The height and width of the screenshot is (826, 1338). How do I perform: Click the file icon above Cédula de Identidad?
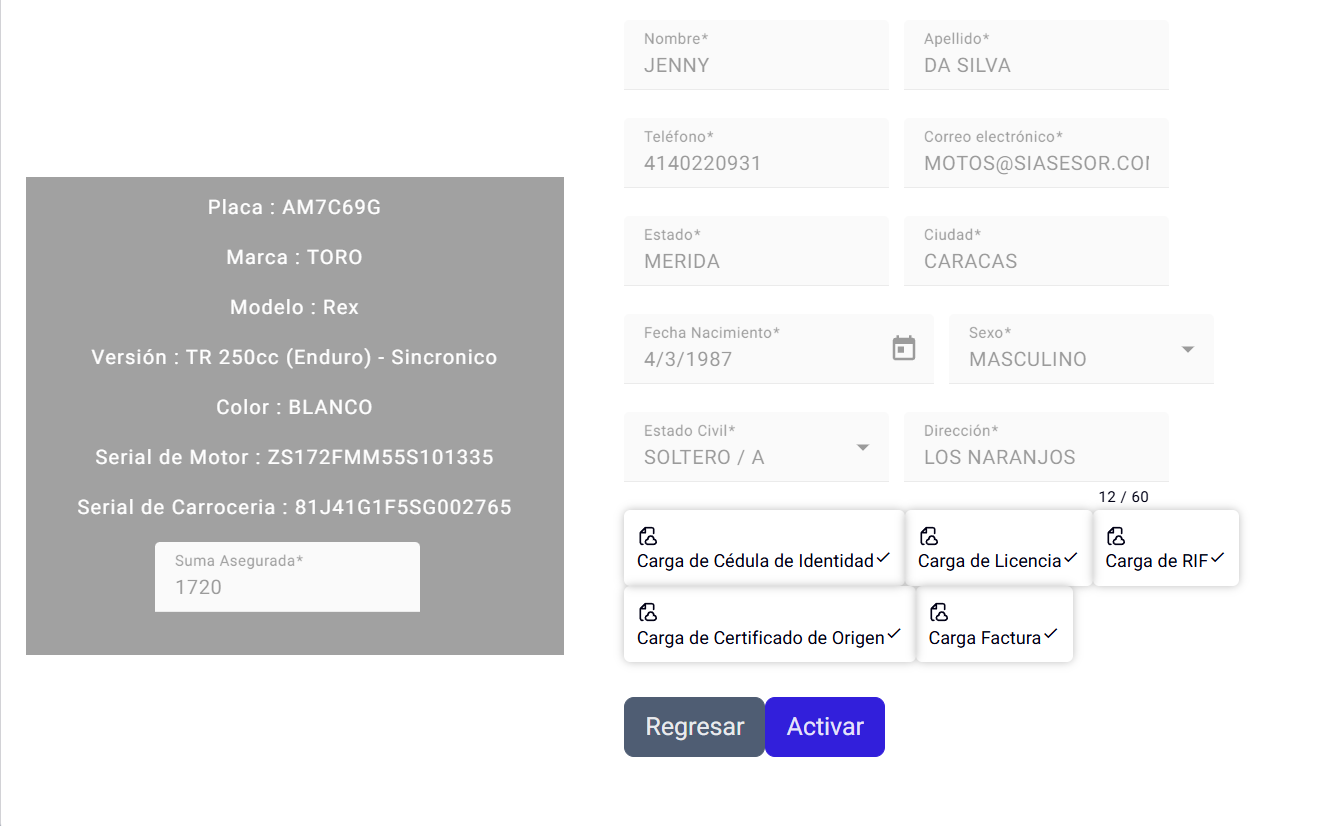click(647, 537)
